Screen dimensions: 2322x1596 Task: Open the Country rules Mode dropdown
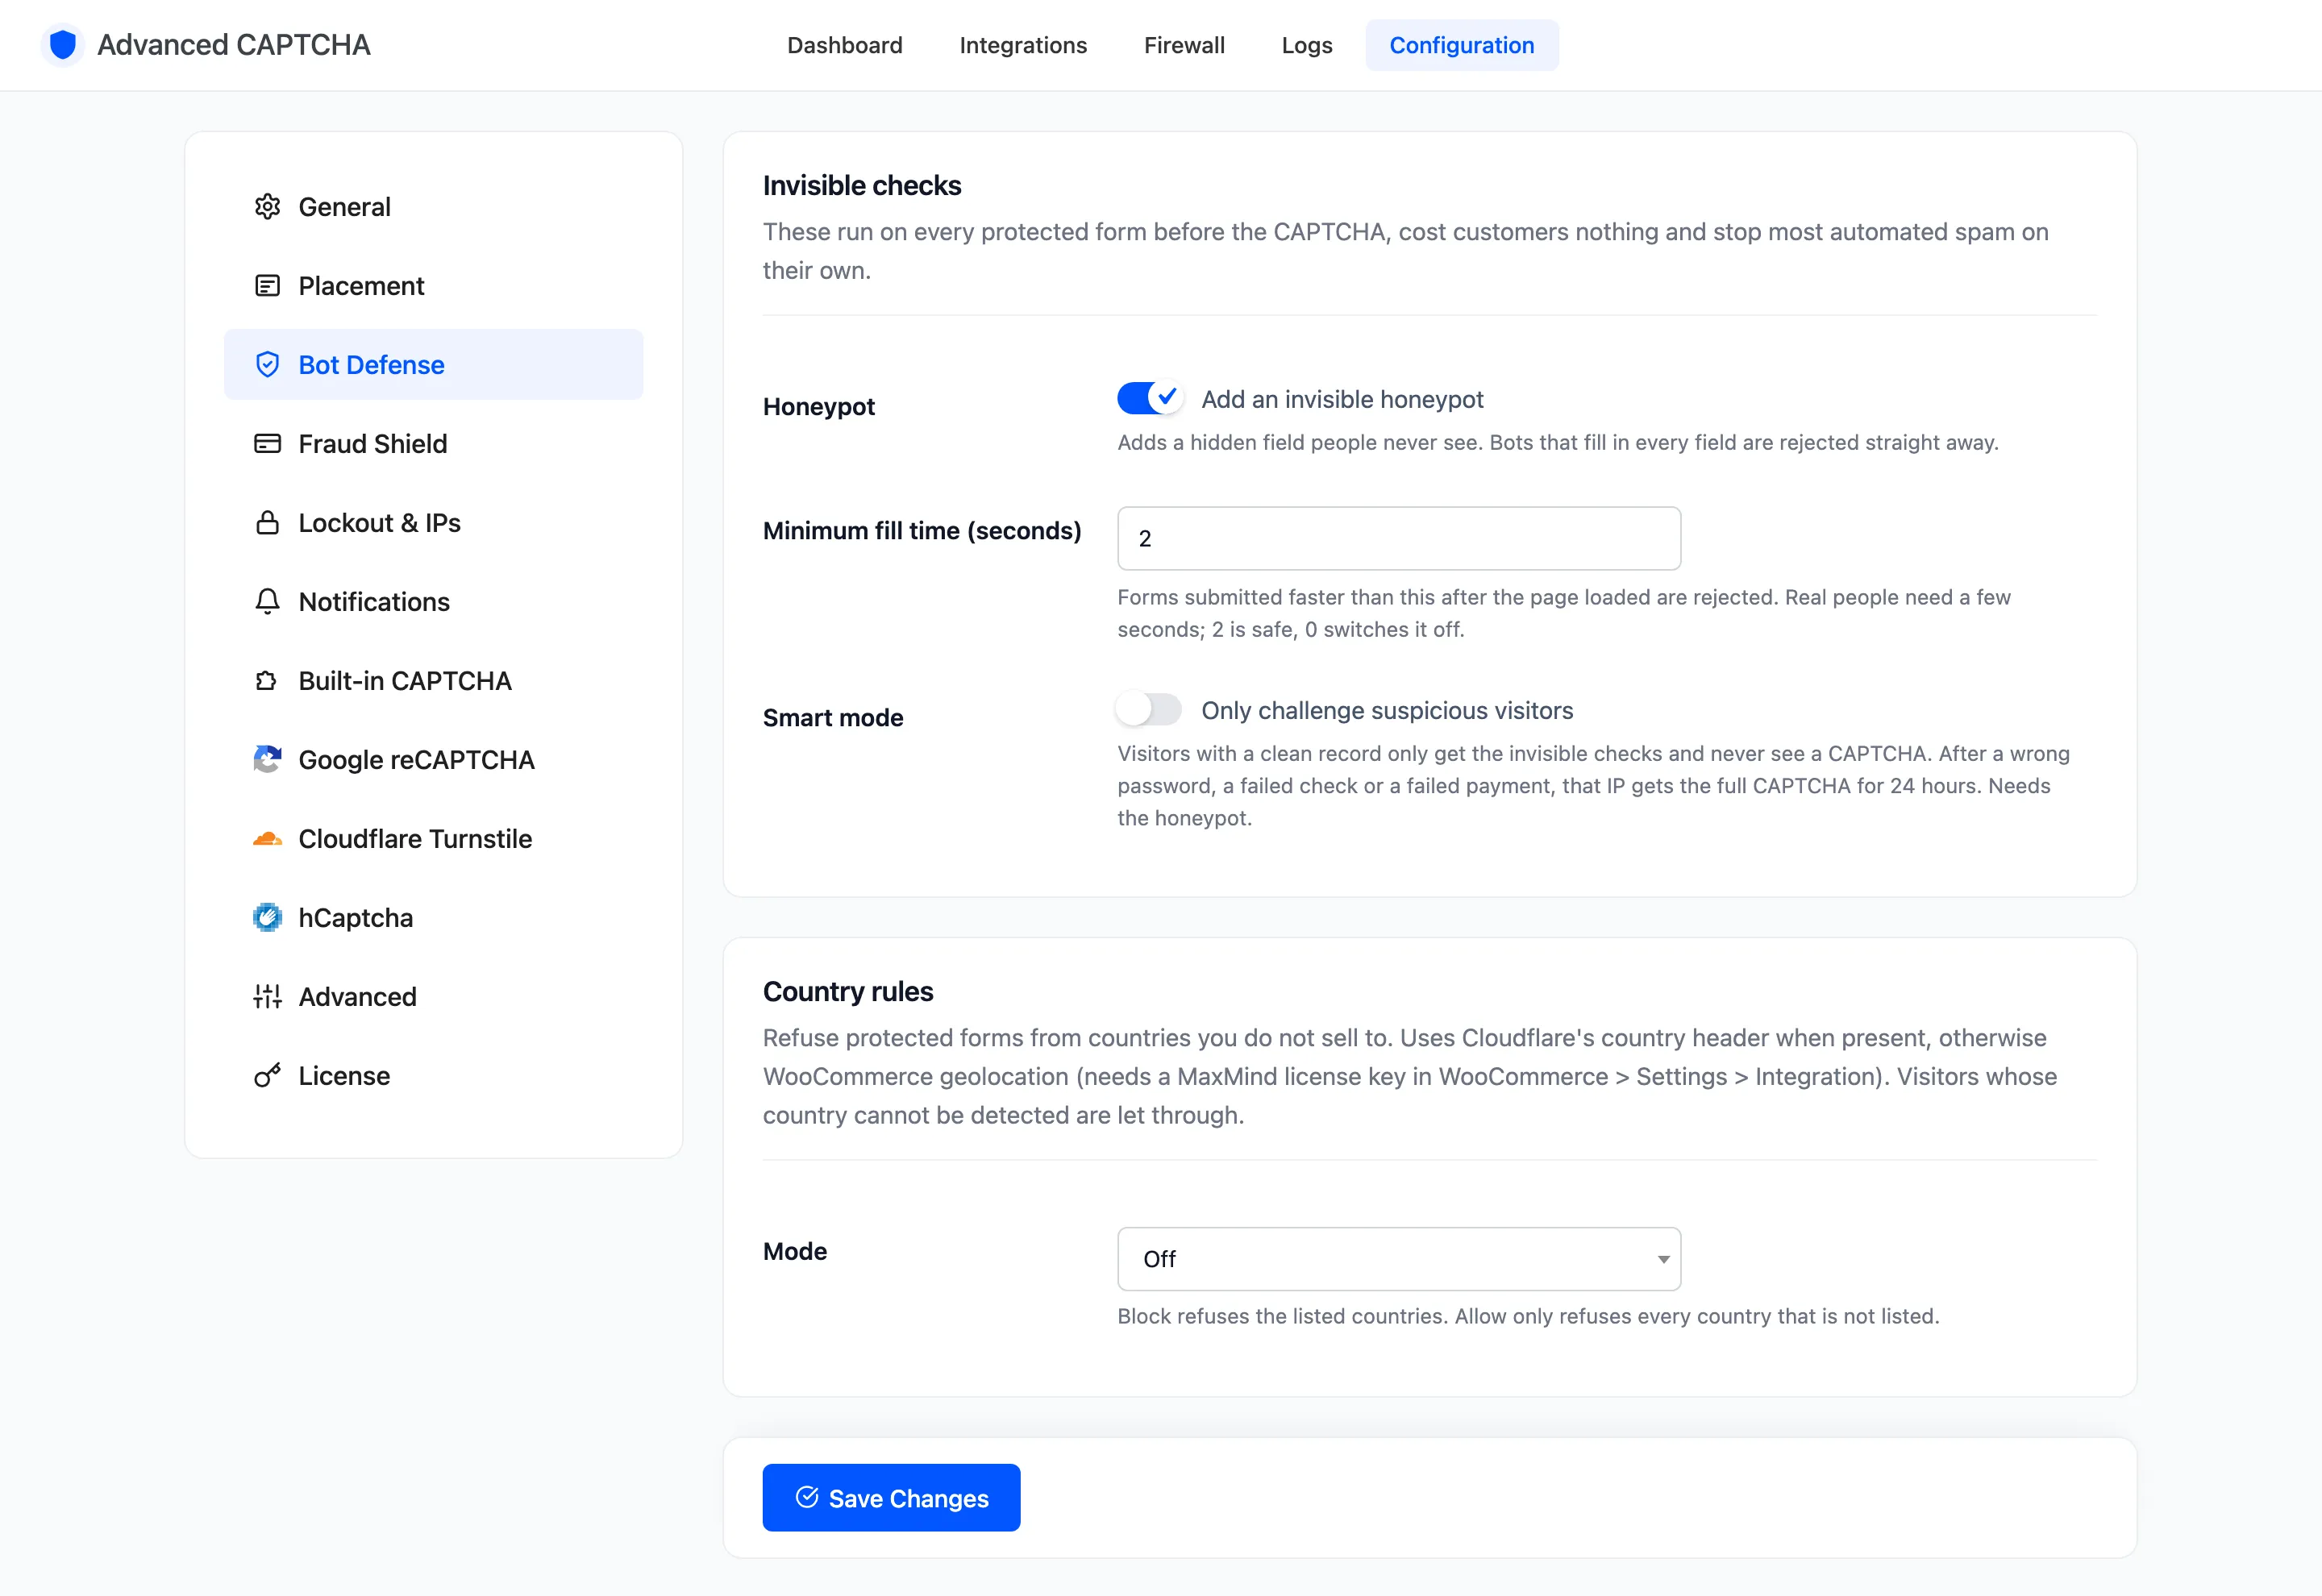[x=1399, y=1259]
